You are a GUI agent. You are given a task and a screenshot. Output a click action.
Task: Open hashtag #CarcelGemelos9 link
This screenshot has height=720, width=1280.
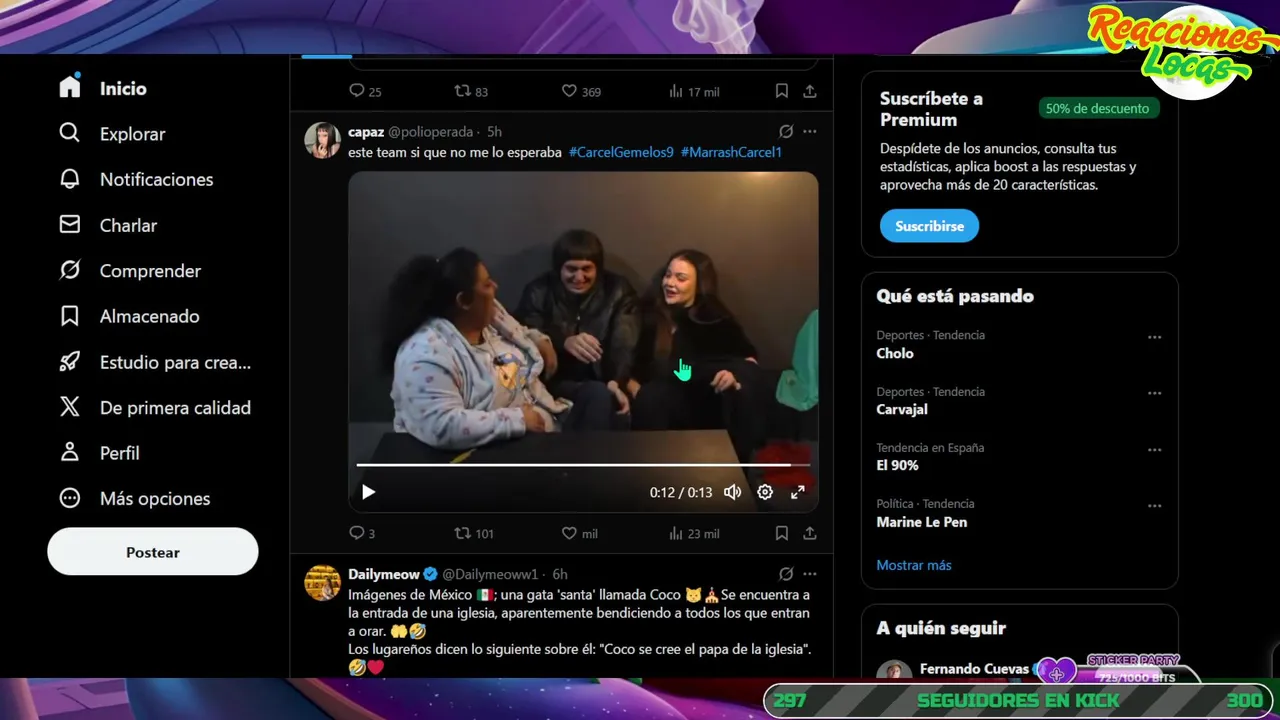[621, 152]
